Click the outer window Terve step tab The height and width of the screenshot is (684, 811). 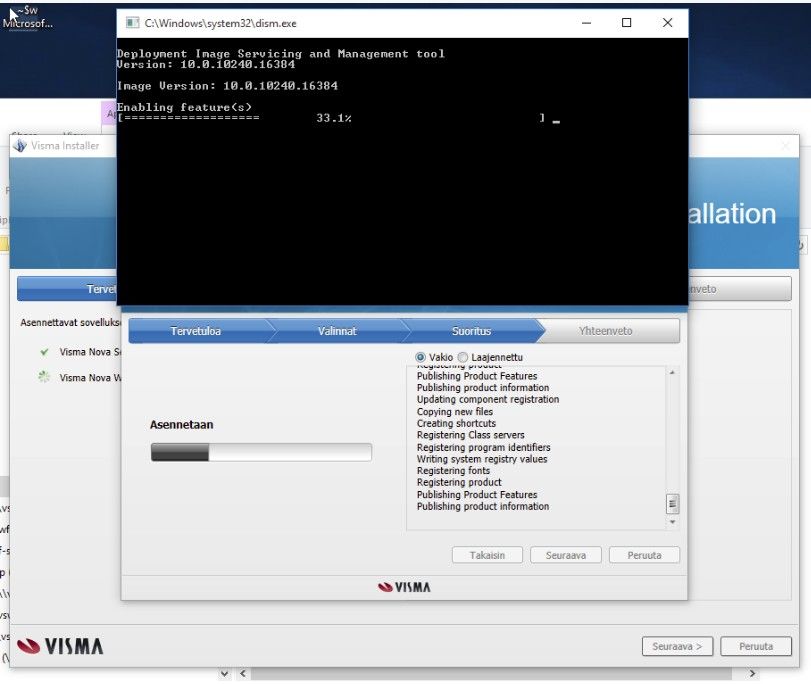67,289
